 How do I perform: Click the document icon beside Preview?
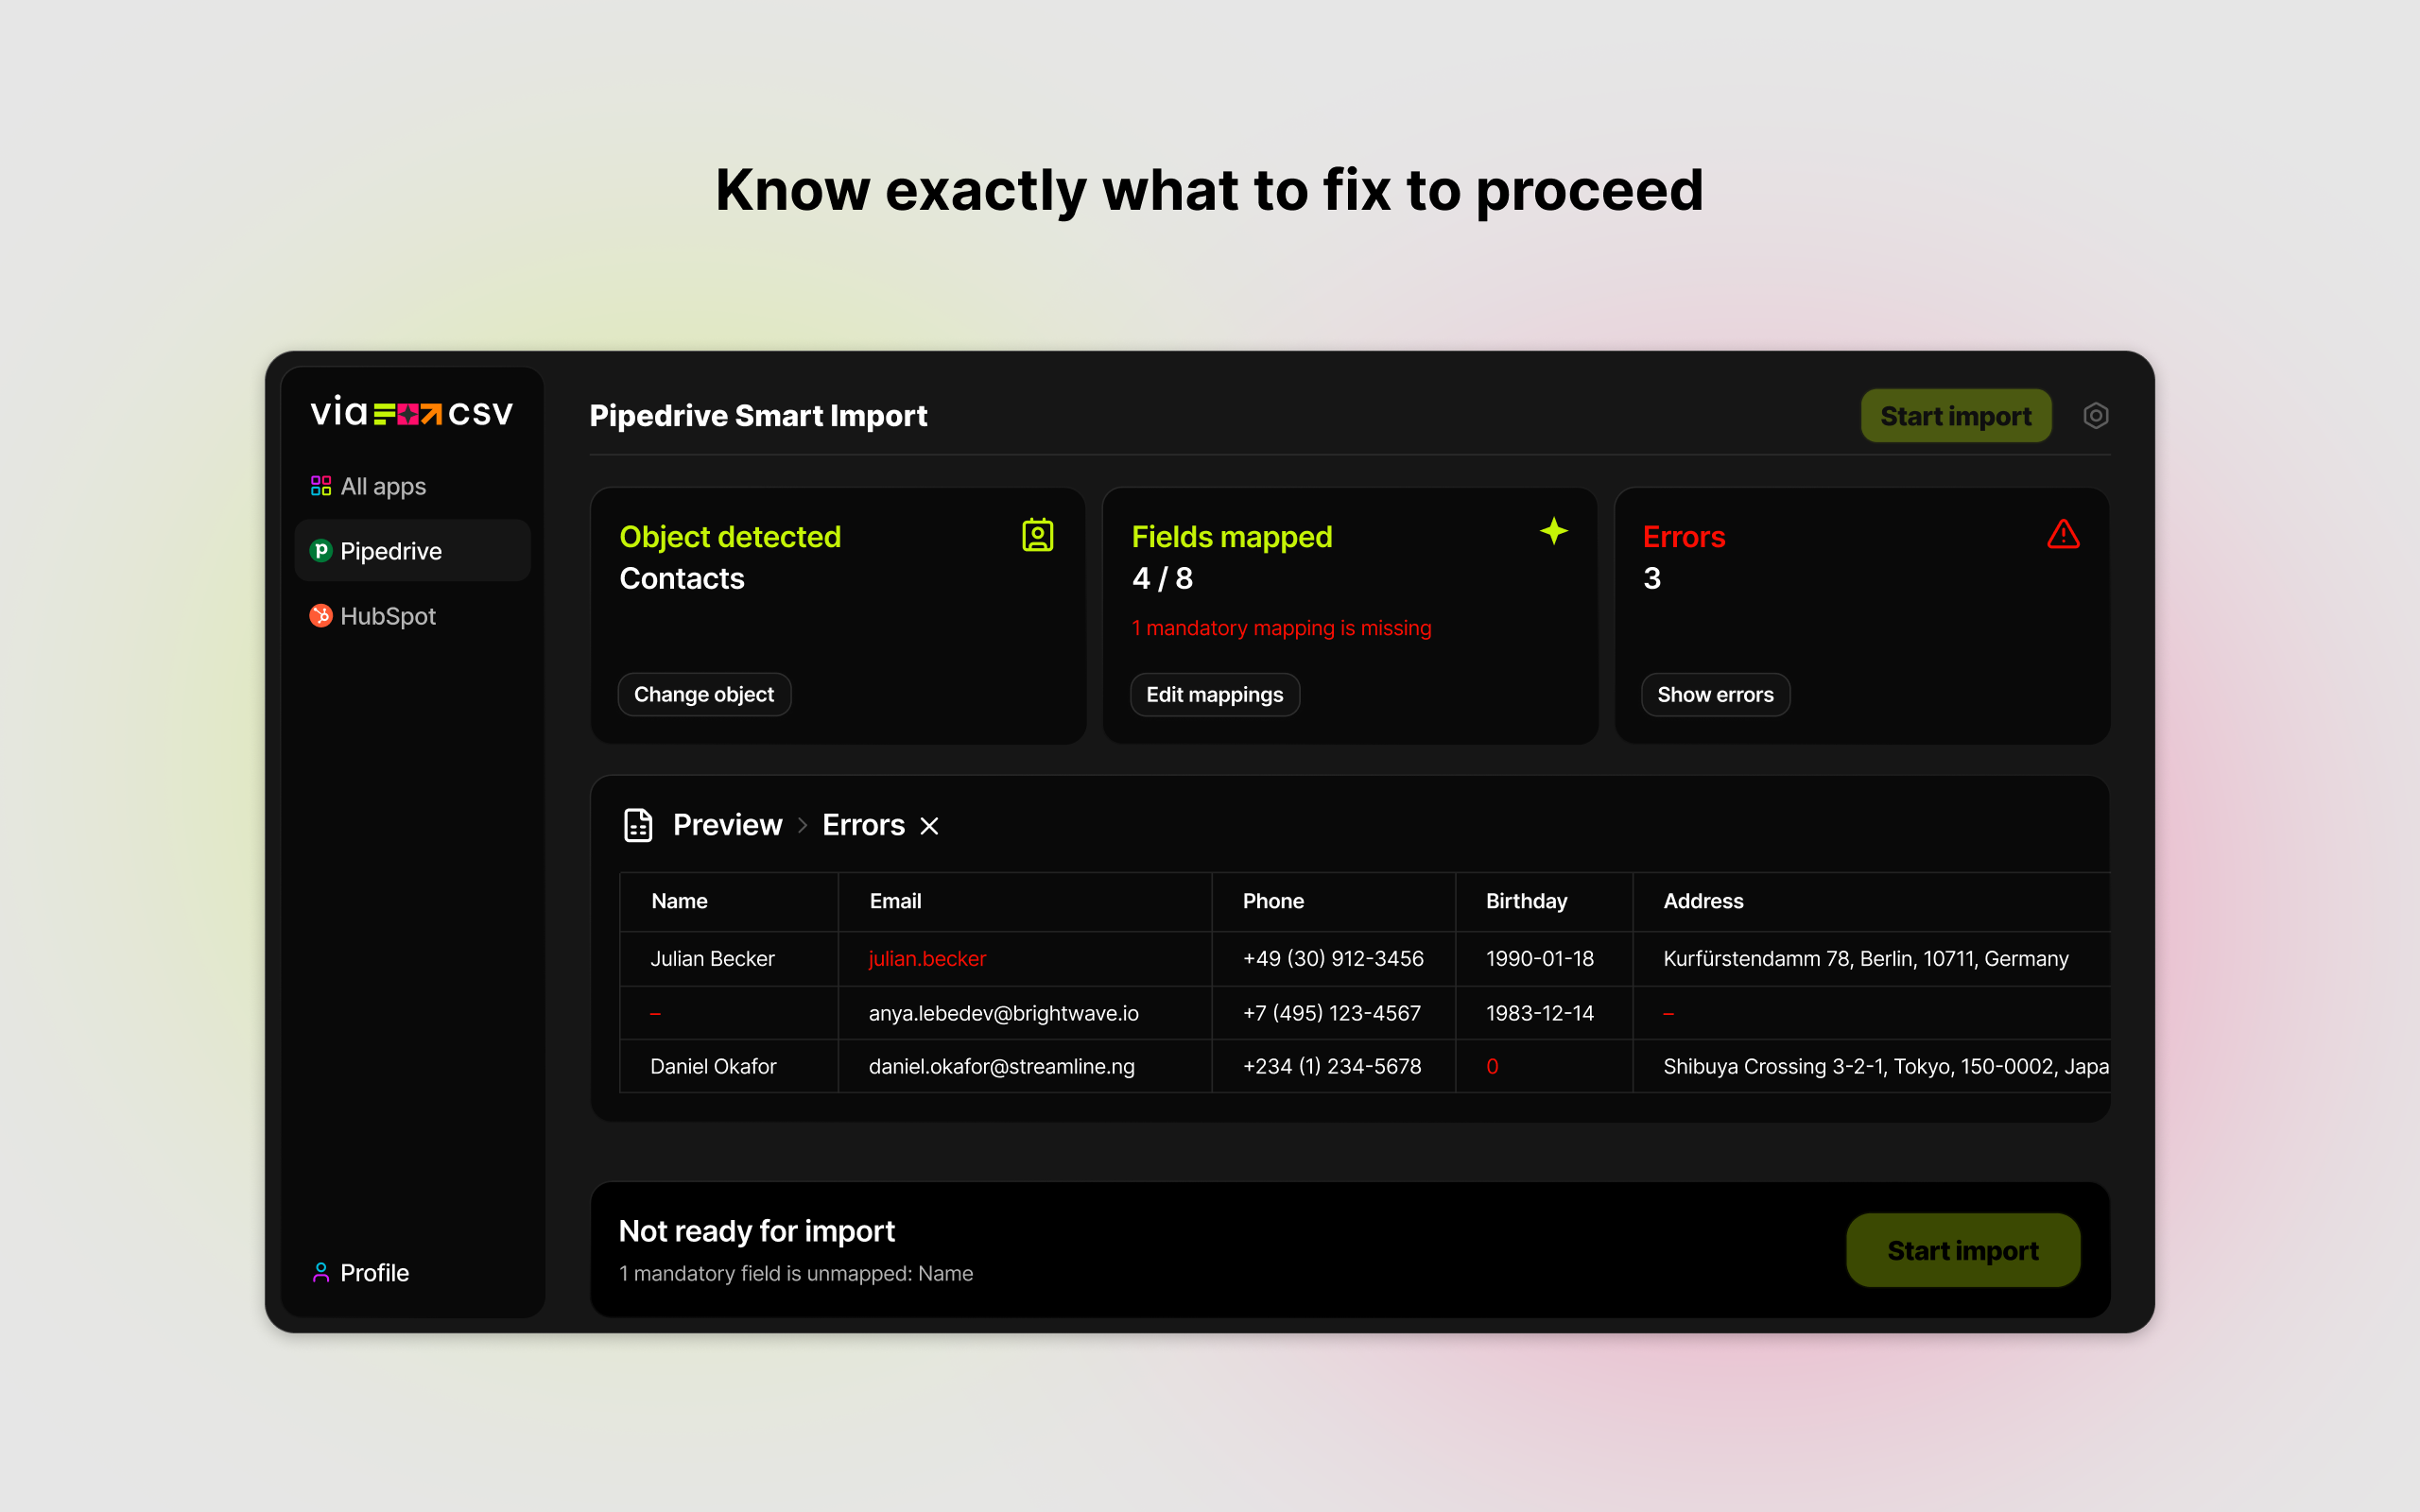[637, 824]
